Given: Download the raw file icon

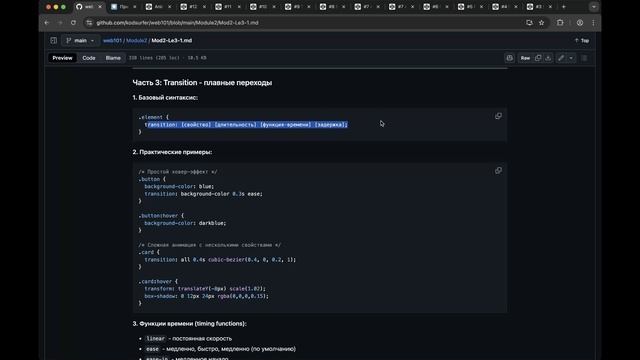Looking at the screenshot, I should pyautogui.click(x=548, y=58).
